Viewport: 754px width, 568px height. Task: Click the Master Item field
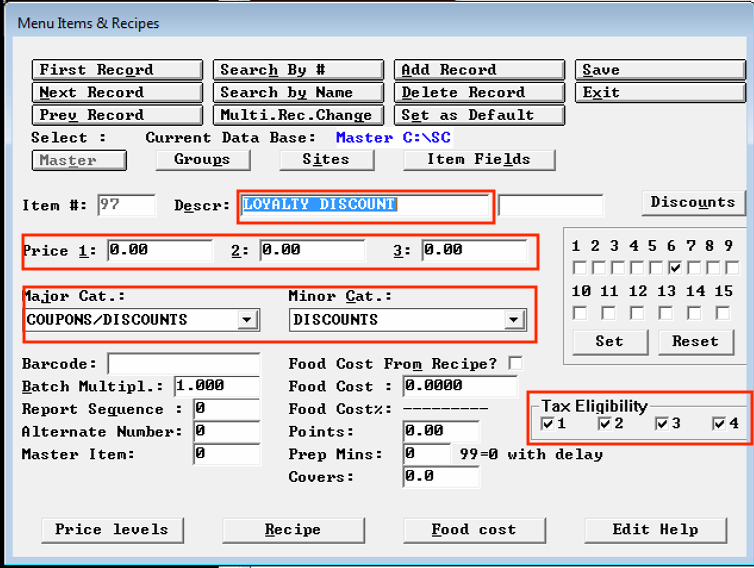coord(226,454)
